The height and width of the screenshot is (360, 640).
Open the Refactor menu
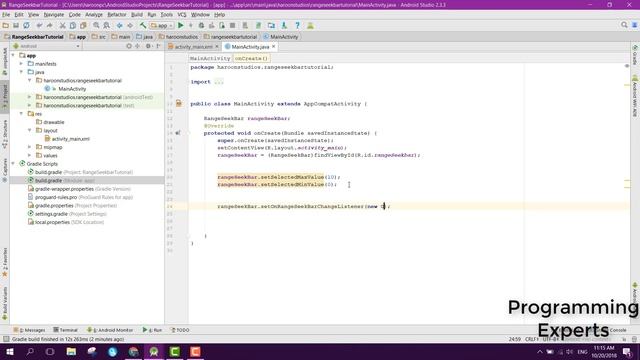click(117, 15)
